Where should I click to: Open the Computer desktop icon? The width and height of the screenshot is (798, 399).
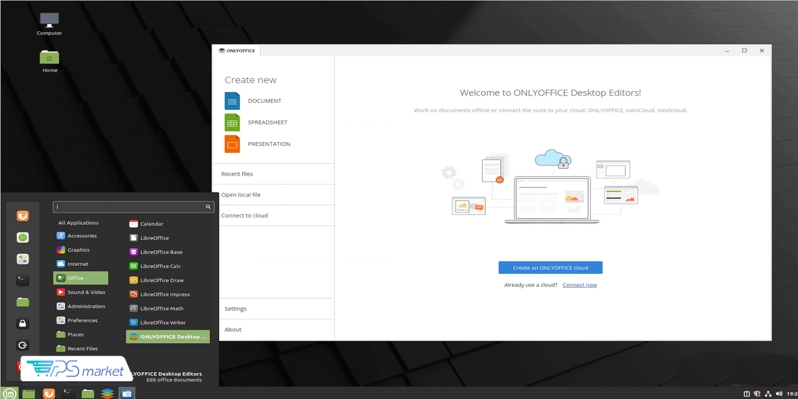click(x=49, y=24)
